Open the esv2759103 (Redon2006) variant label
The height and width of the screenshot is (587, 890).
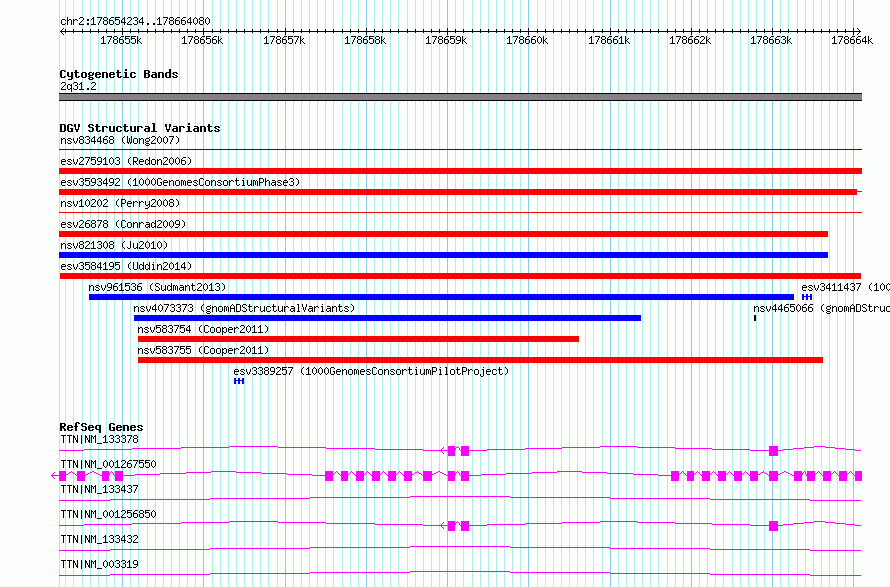pos(126,161)
